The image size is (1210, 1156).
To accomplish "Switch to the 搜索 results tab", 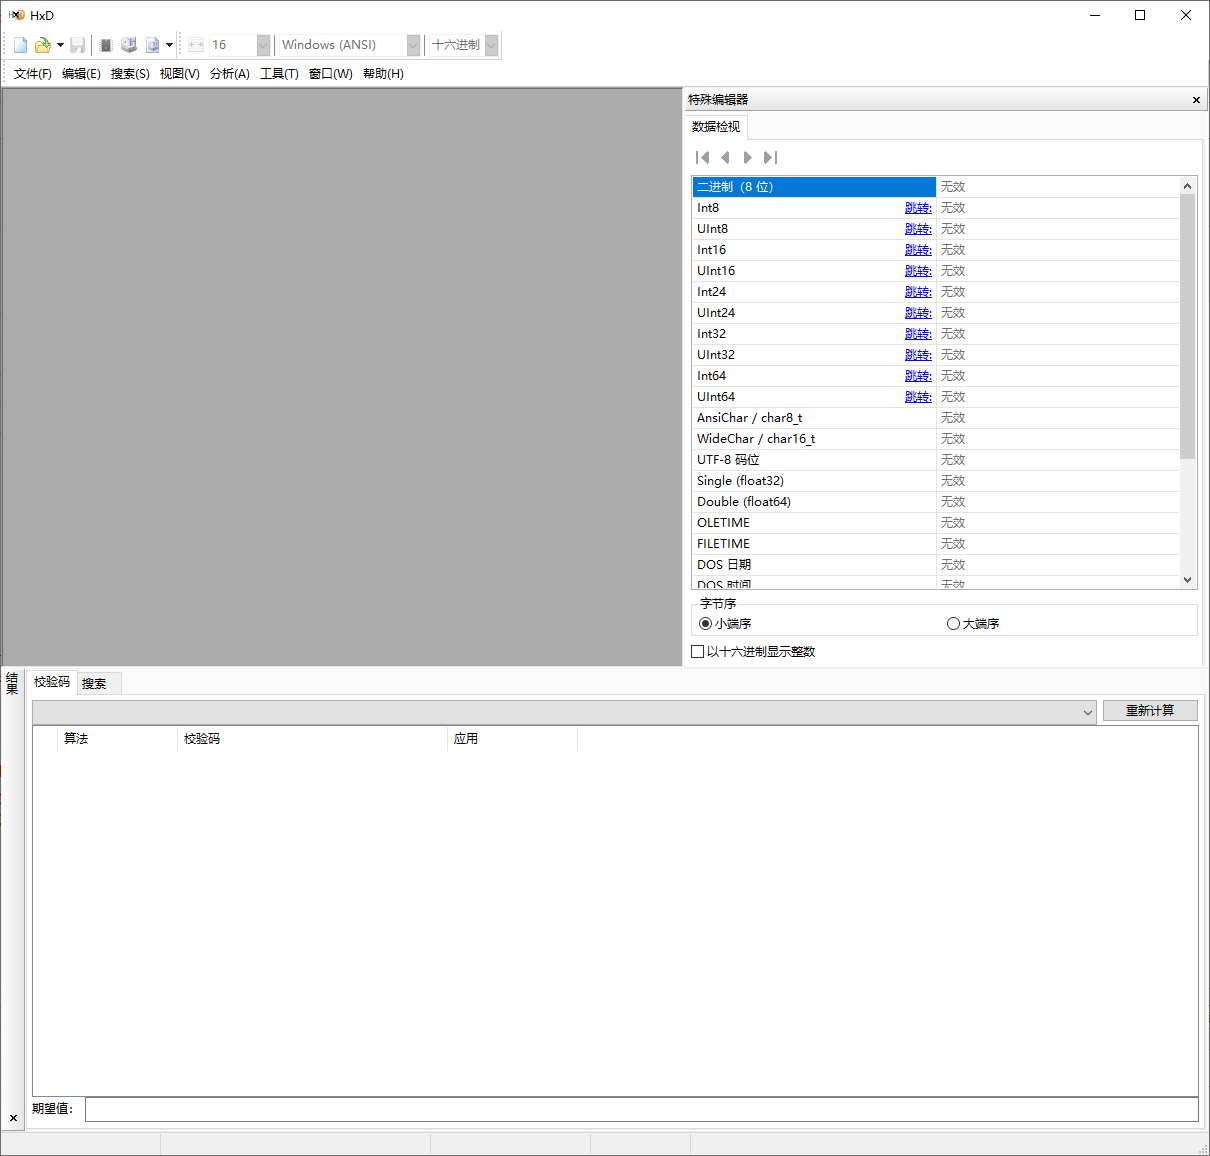I will [94, 684].
